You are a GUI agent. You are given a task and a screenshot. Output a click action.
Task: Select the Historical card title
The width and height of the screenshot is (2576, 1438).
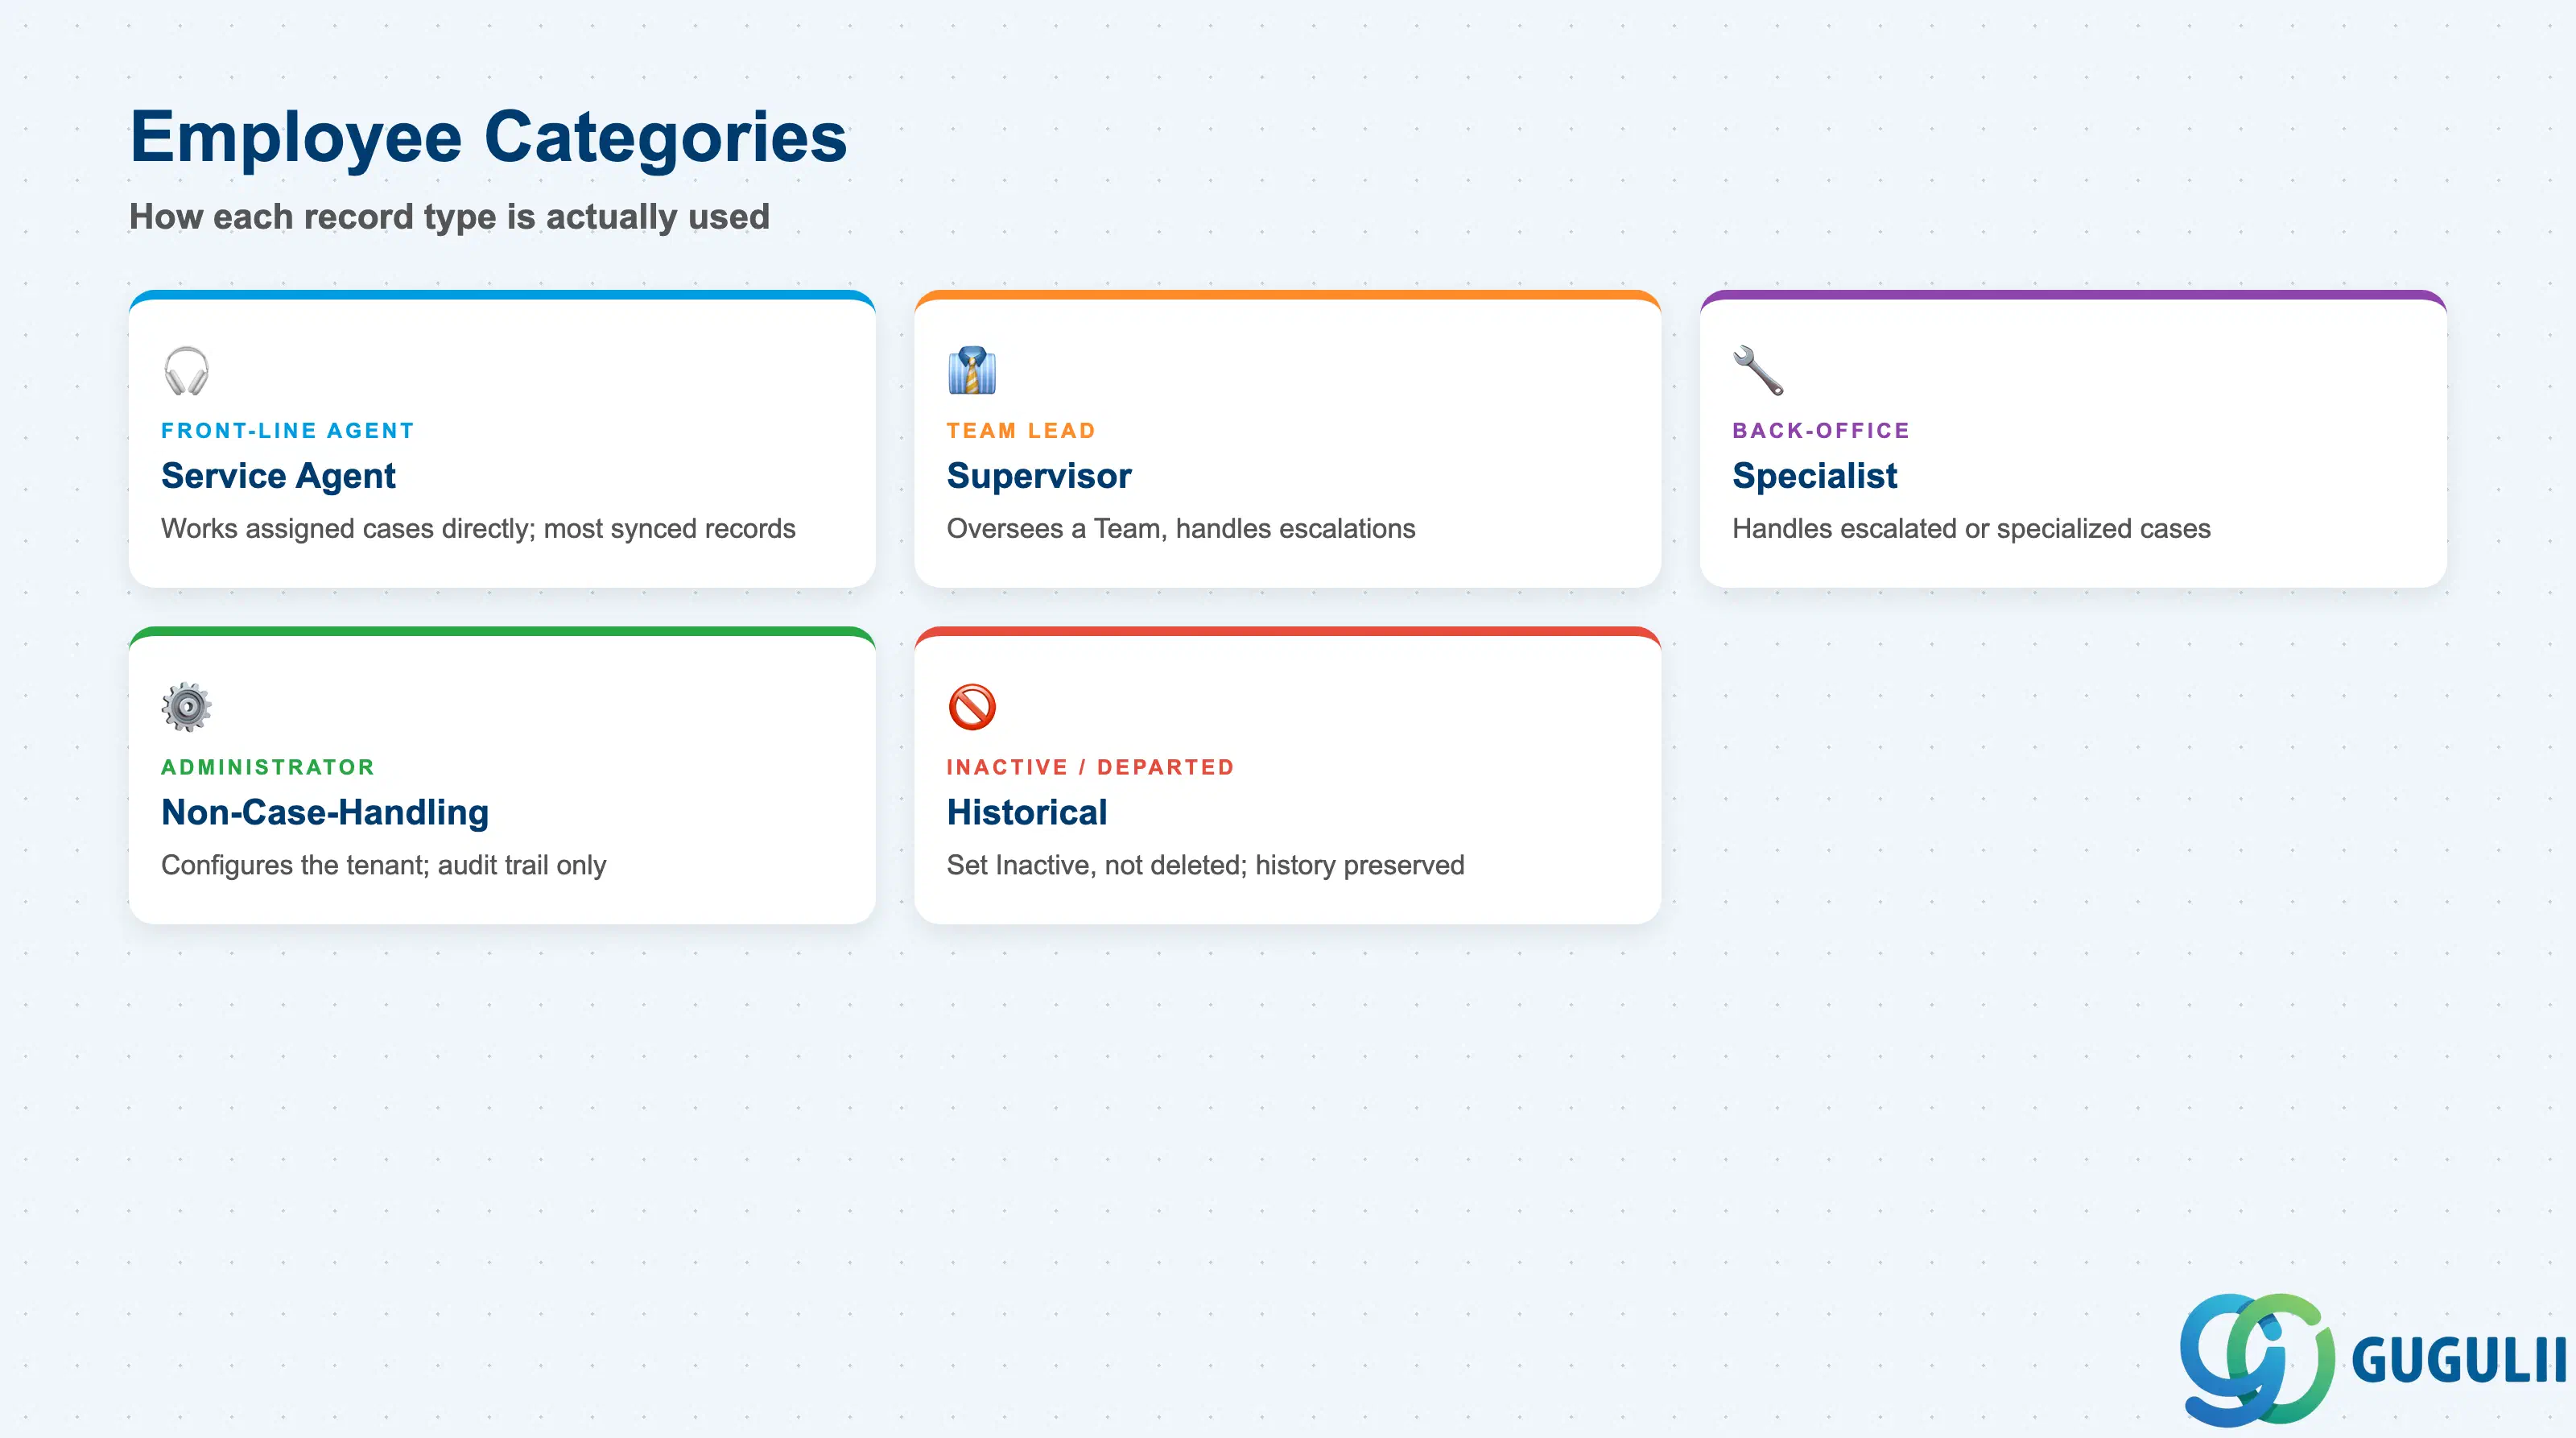(x=1027, y=812)
